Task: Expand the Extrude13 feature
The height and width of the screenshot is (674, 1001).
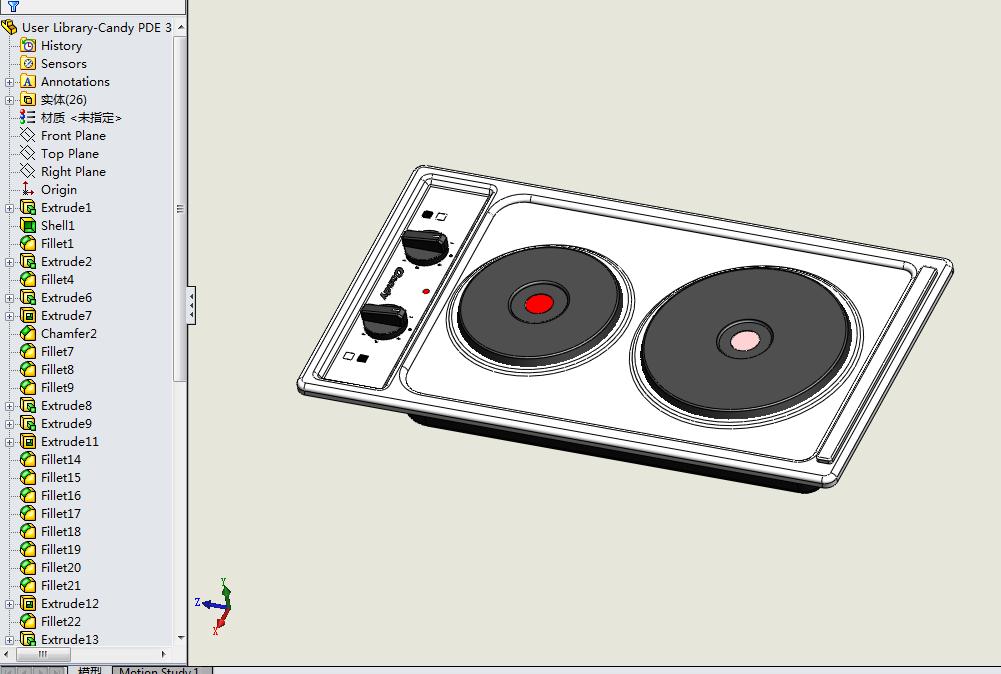Action: click(x=9, y=640)
